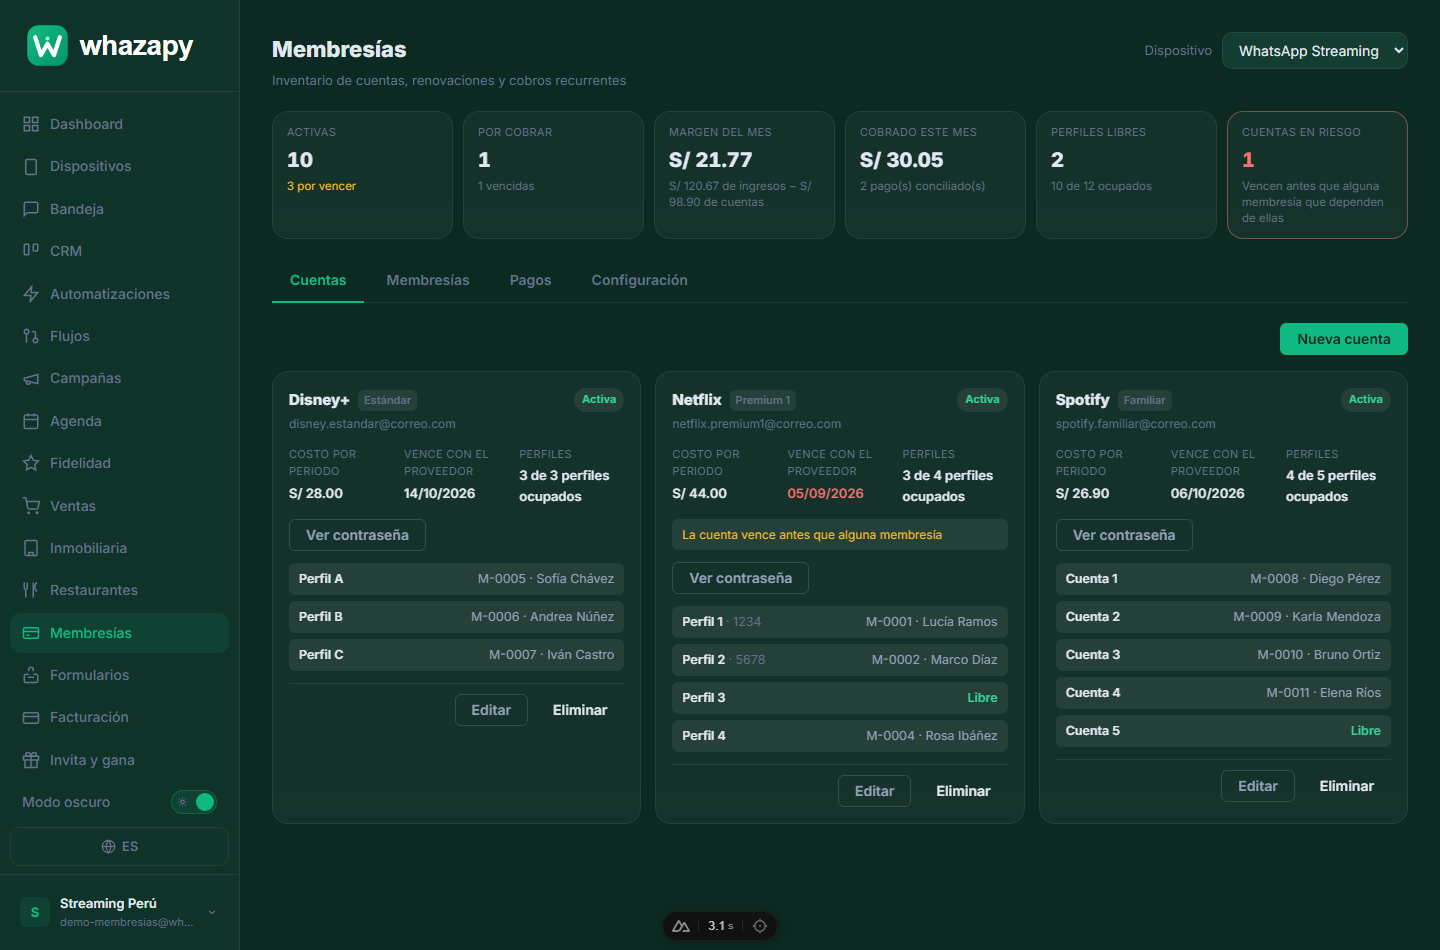This screenshot has width=1440, height=950.
Task: Click the Perfiles libres summary card
Action: tap(1126, 175)
